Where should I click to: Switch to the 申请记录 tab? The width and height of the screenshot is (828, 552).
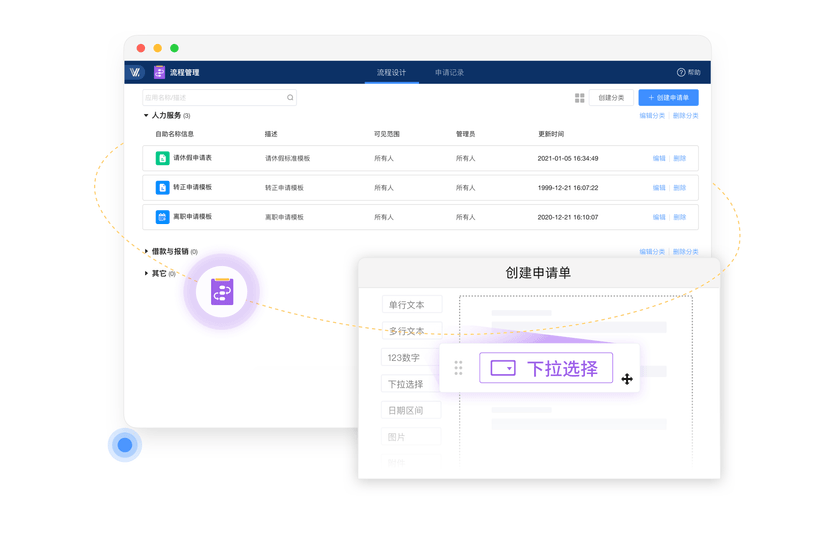(x=449, y=72)
